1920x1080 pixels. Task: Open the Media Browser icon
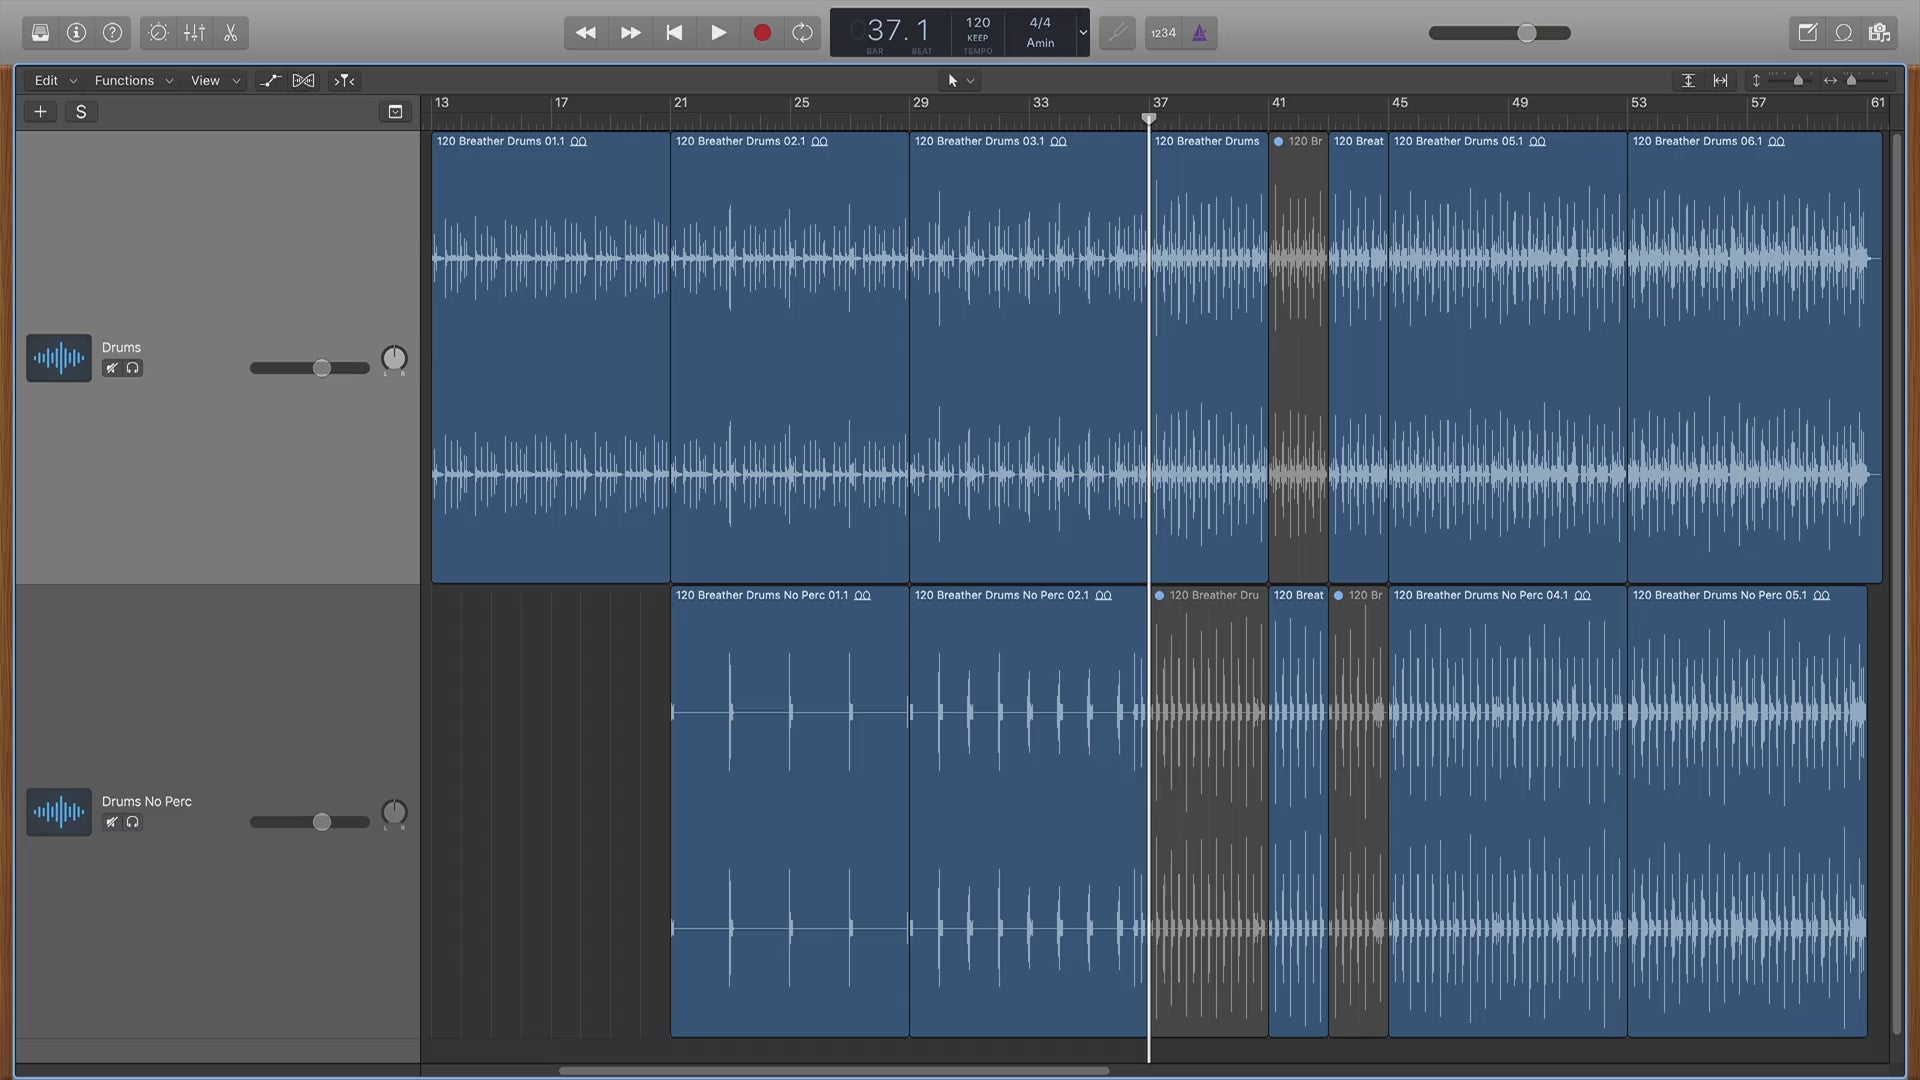click(1880, 33)
